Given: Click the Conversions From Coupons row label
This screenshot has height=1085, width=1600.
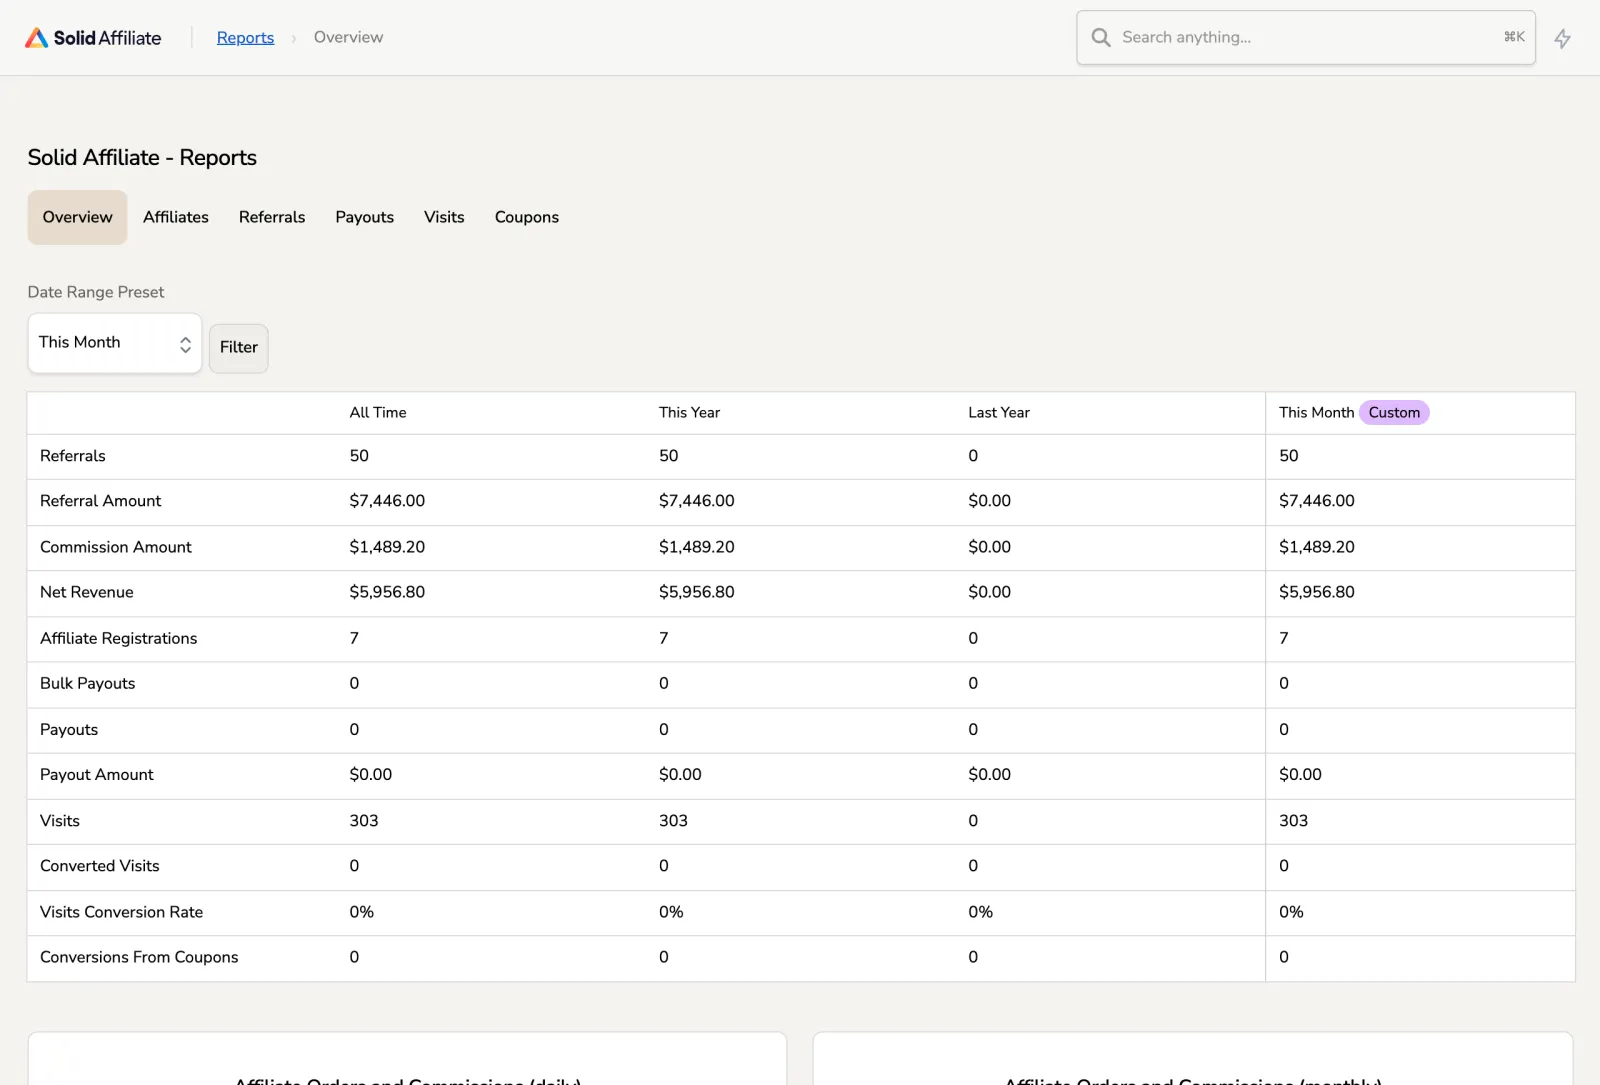Looking at the screenshot, I should [x=139, y=957].
